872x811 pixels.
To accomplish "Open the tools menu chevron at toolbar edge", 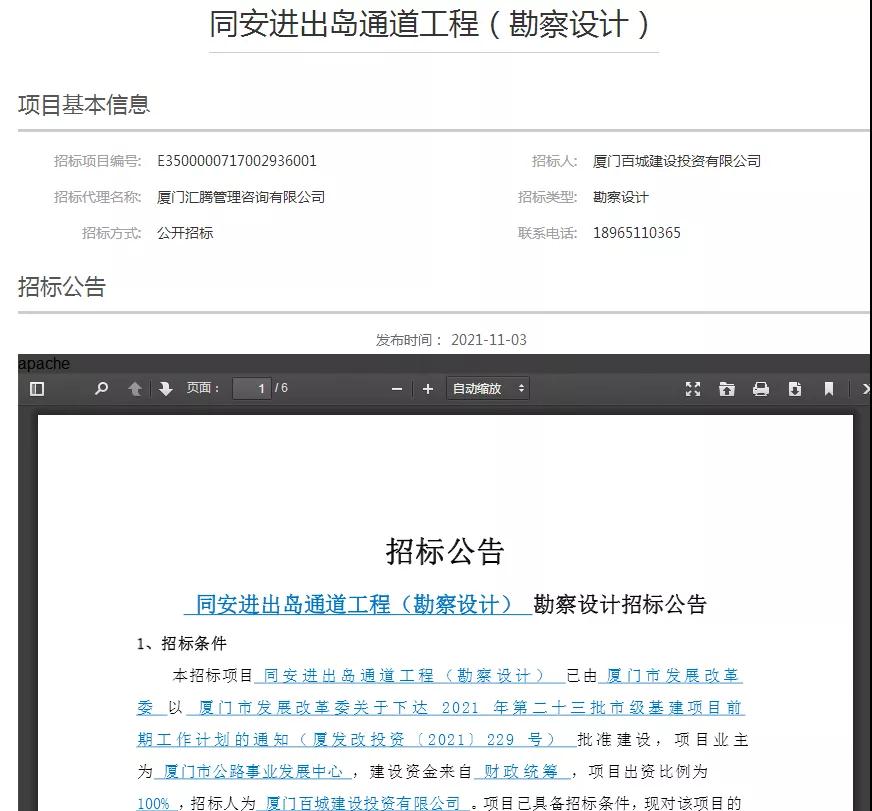I will click(x=865, y=389).
